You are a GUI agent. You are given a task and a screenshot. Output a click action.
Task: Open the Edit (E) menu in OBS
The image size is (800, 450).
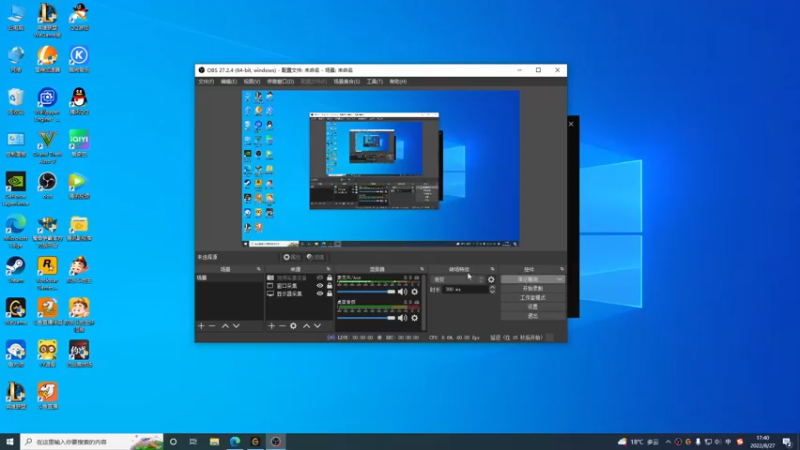(229, 82)
